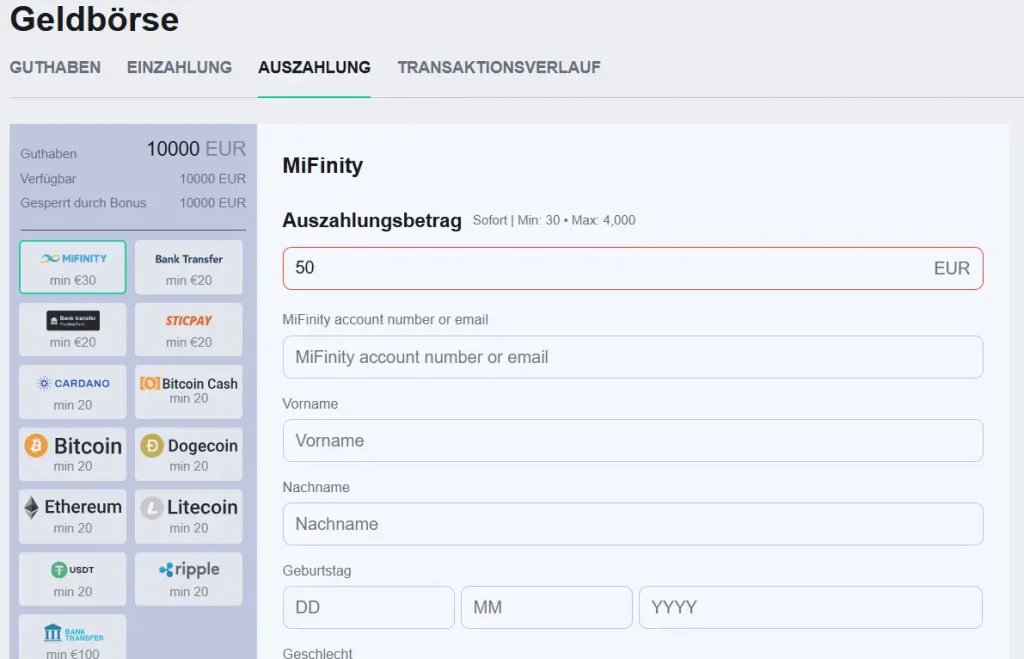View the Transaktionsverlauf tab
The height and width of the screenshot is (659, 1024).
pos(499,67)
